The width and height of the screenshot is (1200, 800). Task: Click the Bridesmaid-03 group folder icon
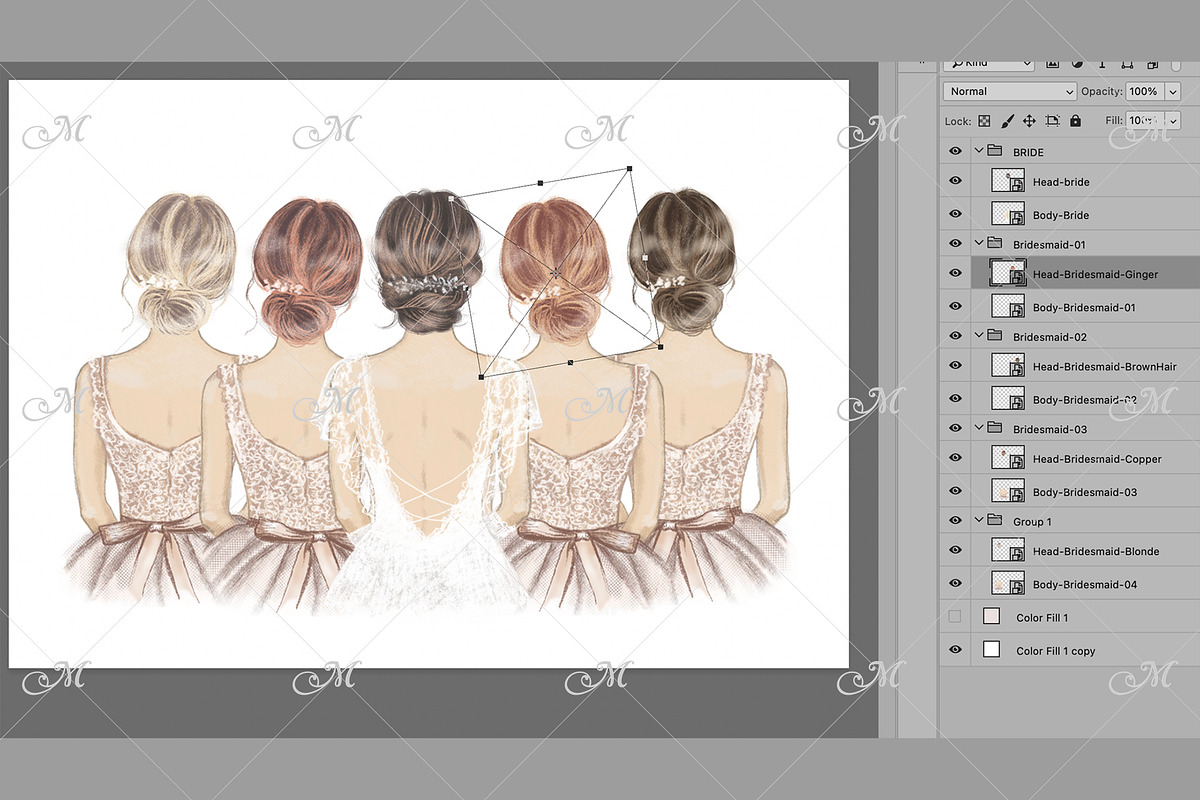994,428
